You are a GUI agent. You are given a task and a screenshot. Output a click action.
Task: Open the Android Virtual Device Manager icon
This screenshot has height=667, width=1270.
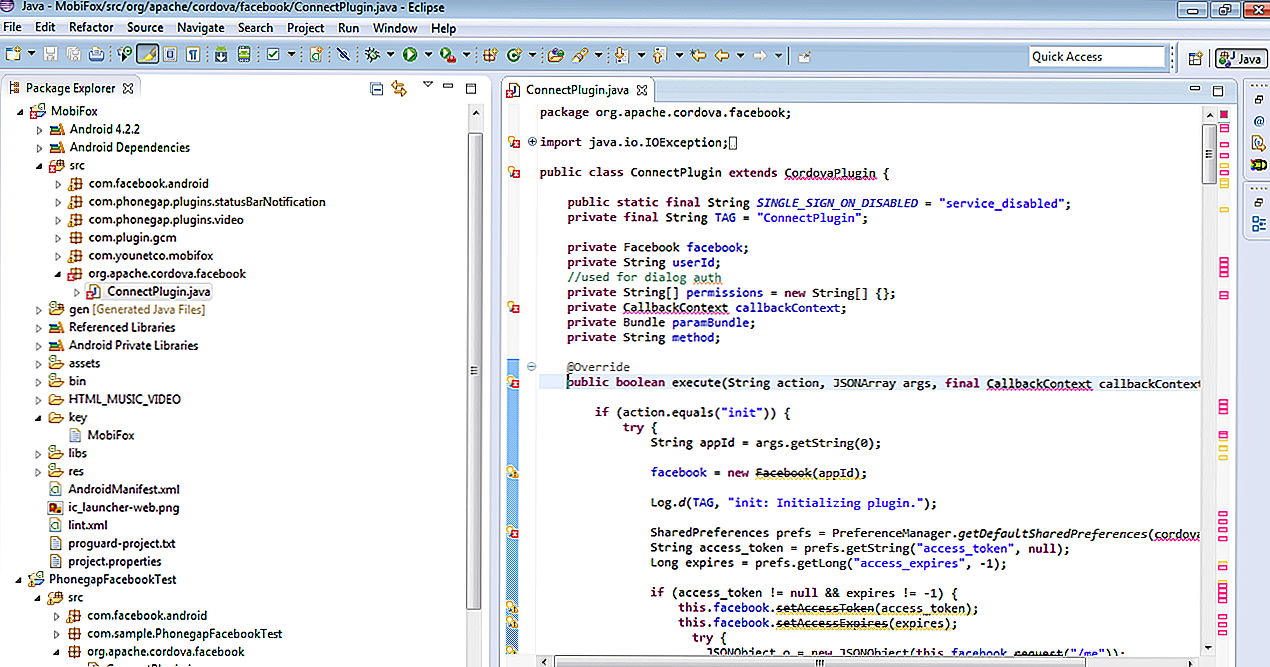pyautogui.click(x=243, y=55)
